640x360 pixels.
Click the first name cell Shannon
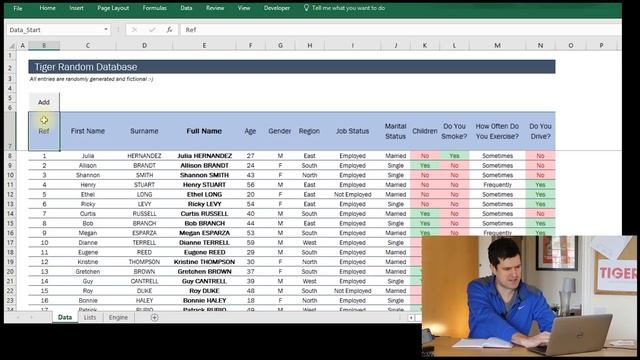click(88, 175)
